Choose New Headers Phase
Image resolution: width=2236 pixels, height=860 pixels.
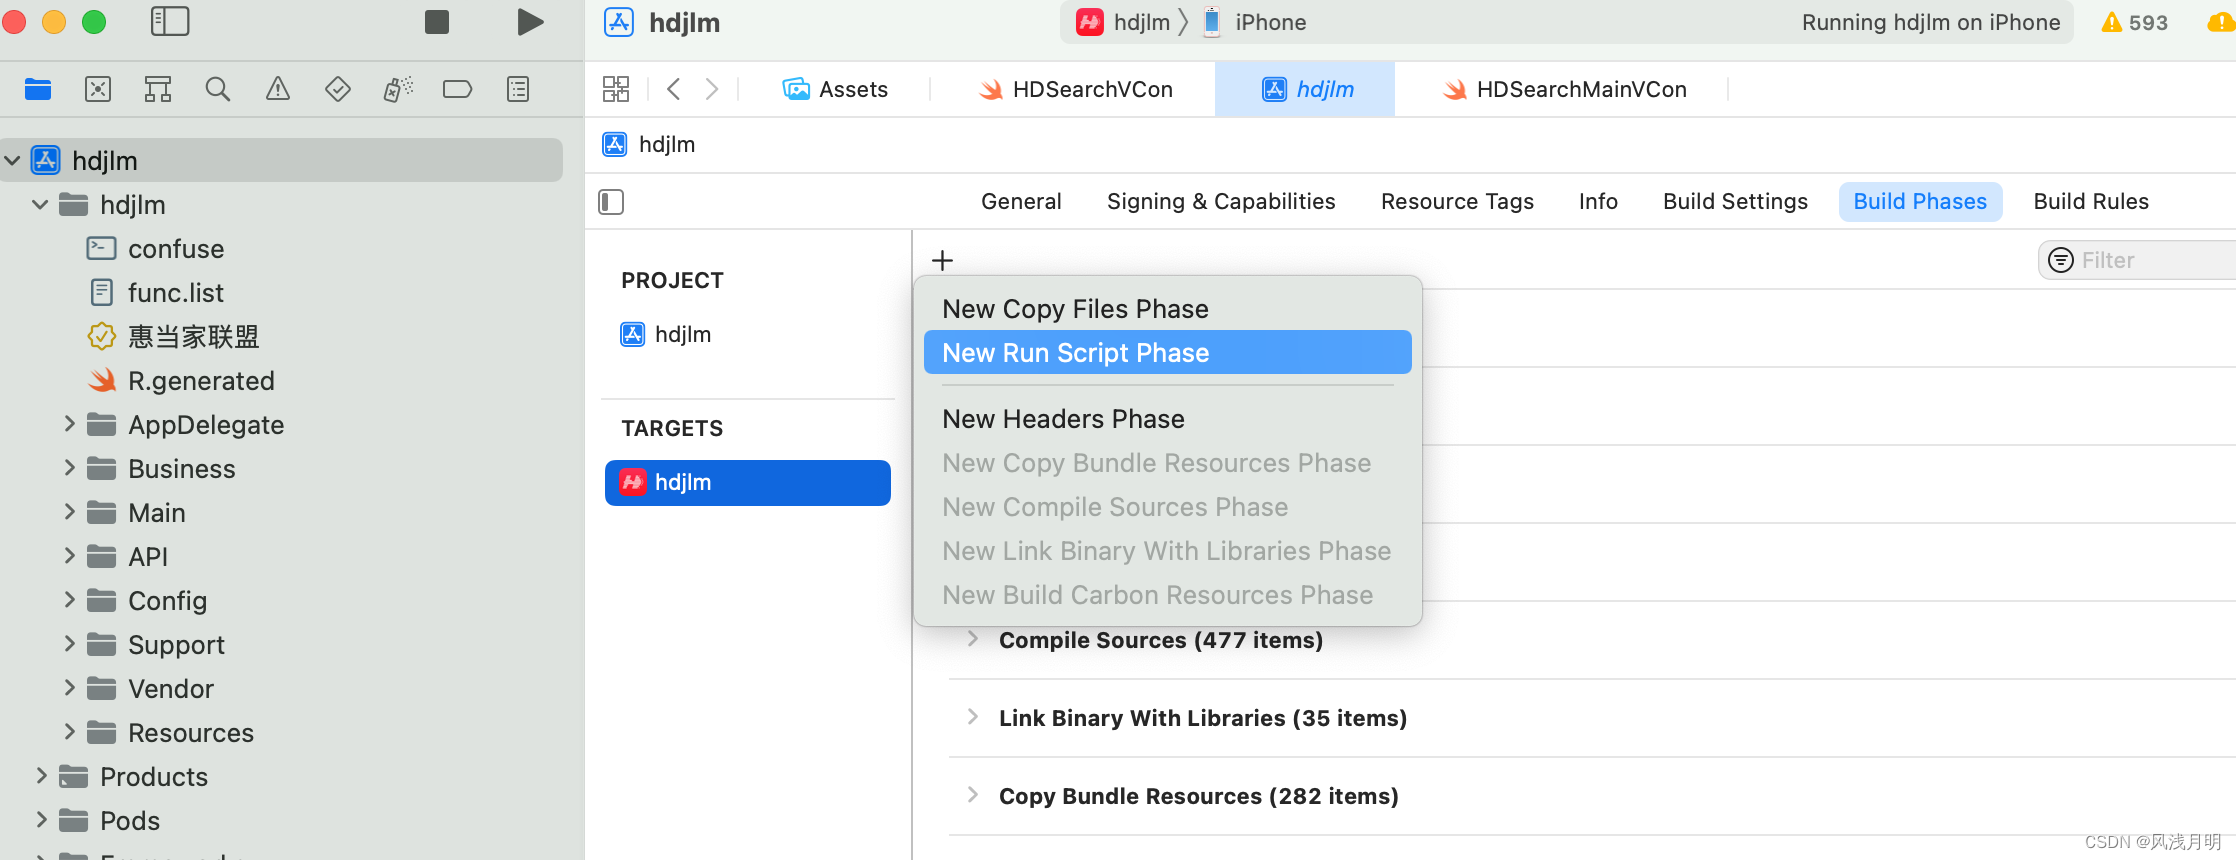click(x=1167, y=419)
